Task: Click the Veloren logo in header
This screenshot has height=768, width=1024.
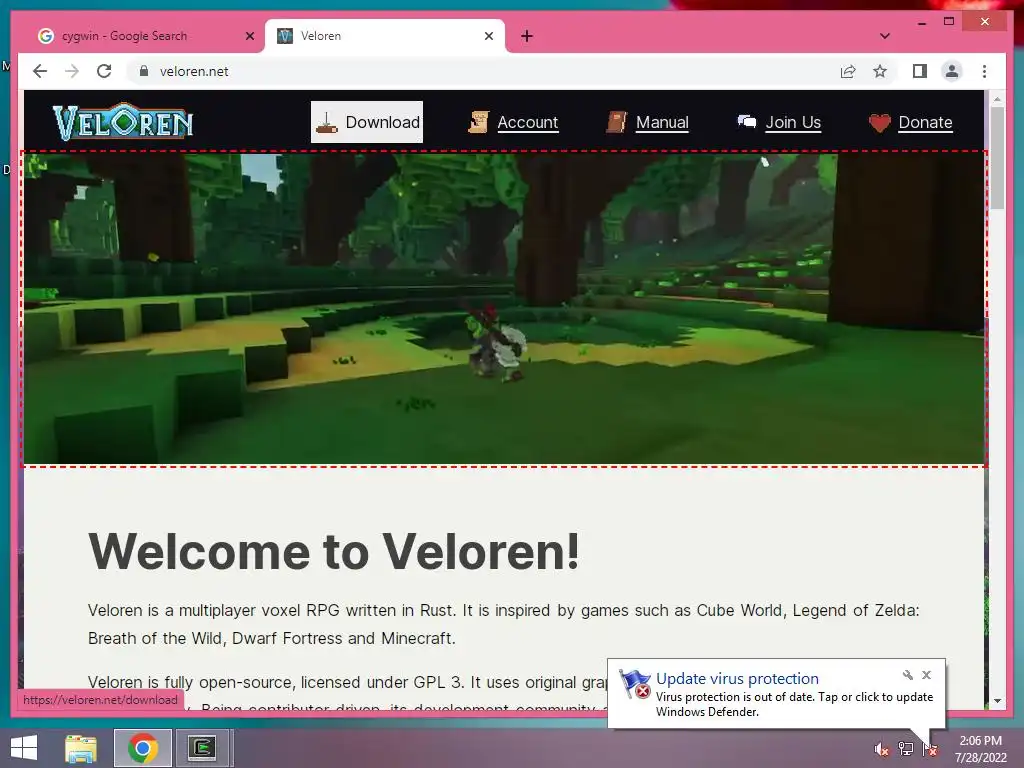Action: (x=123, y=121)
